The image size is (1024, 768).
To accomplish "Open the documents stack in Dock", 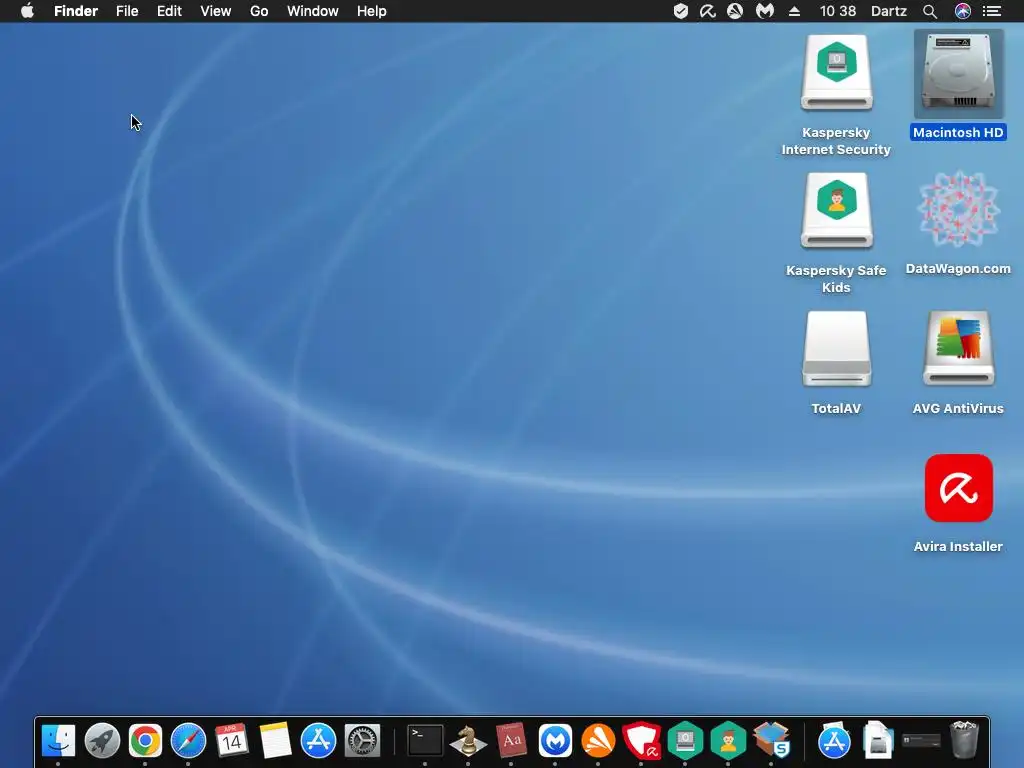I will pos(877,741).
